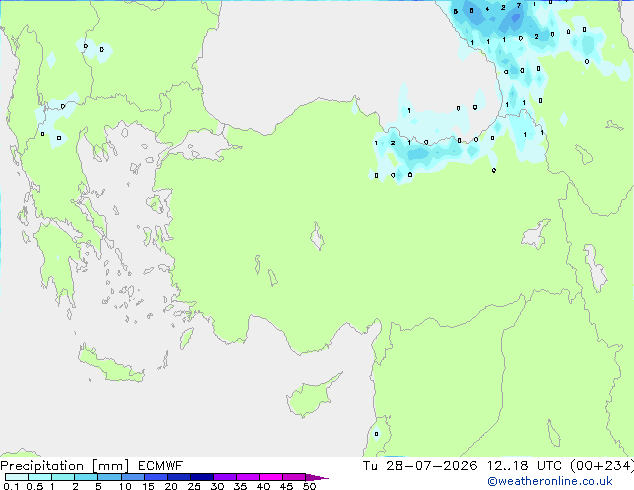Select the 1–2 mm legend color box
The height and width of the screenshot is (490, 634).
point(63,477)
